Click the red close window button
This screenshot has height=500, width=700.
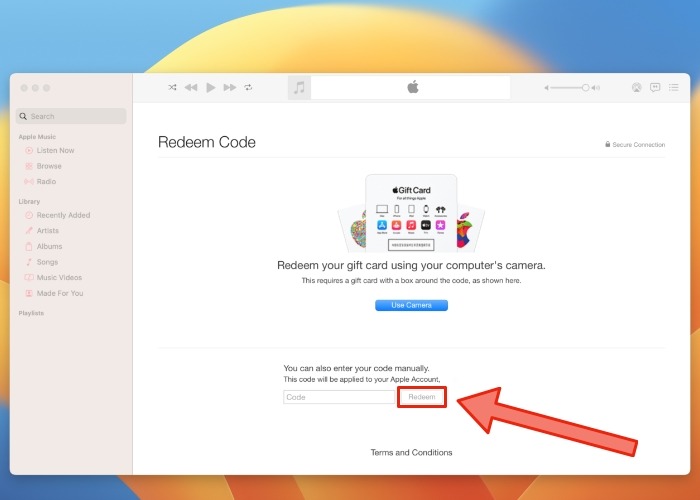click(x=24, y=88)
